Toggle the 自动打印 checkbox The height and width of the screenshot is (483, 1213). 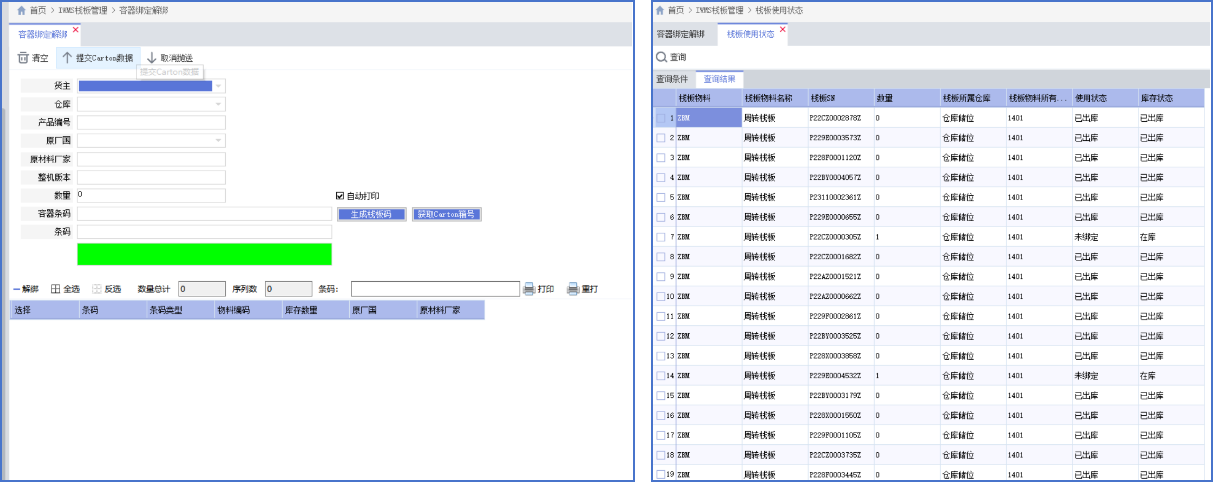point(340,196)
